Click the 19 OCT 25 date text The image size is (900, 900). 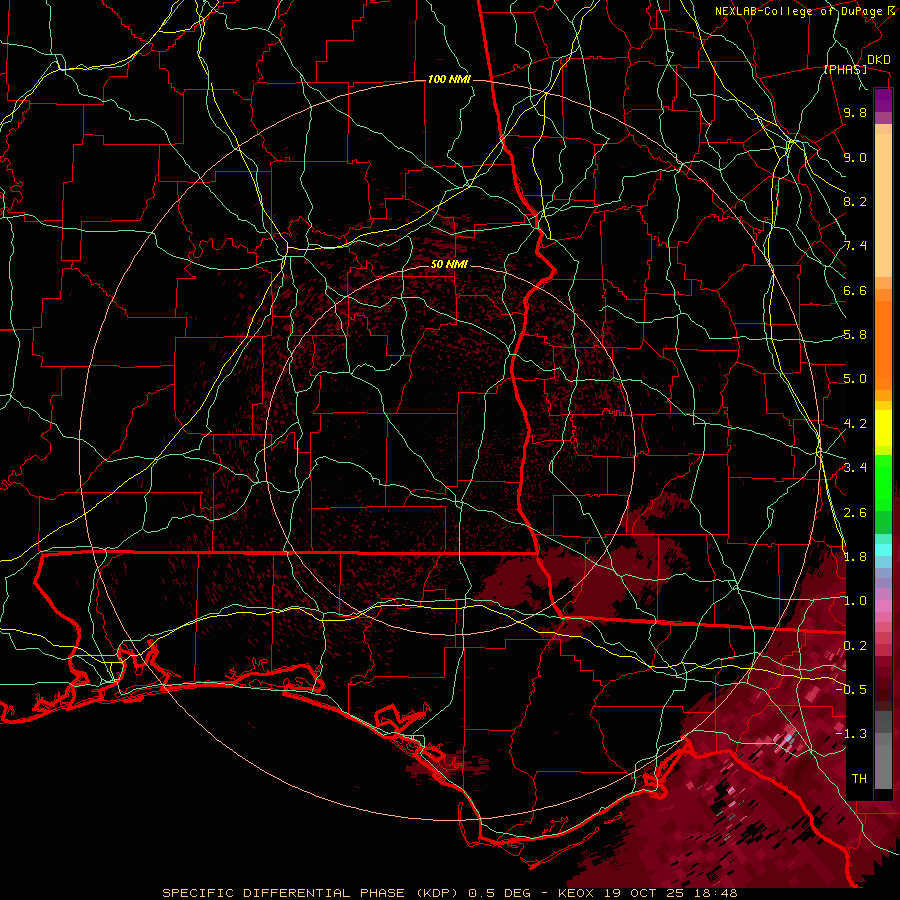(642, 893)
